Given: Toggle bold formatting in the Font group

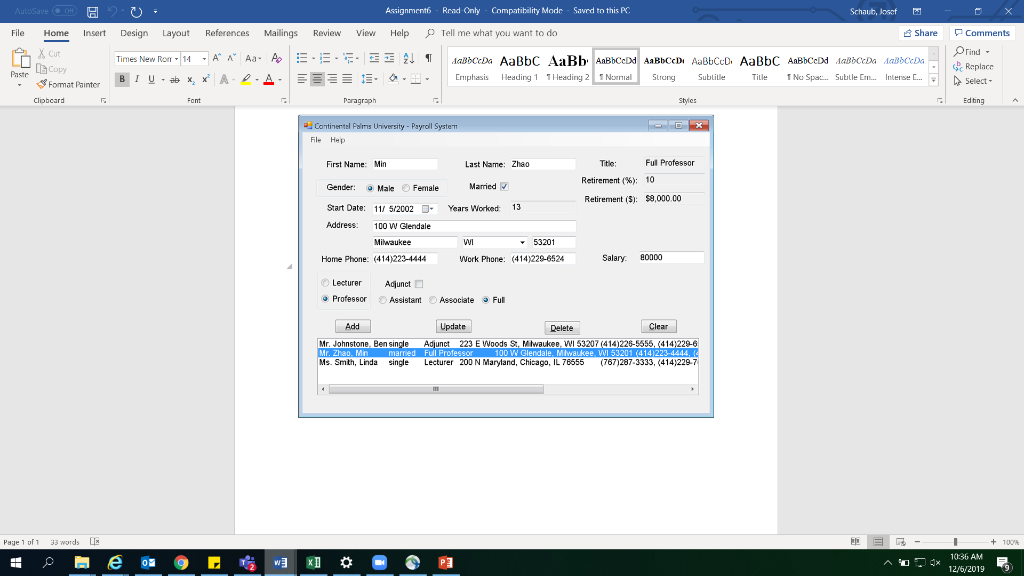Looking at the screenshot, I should coord(120,79).
